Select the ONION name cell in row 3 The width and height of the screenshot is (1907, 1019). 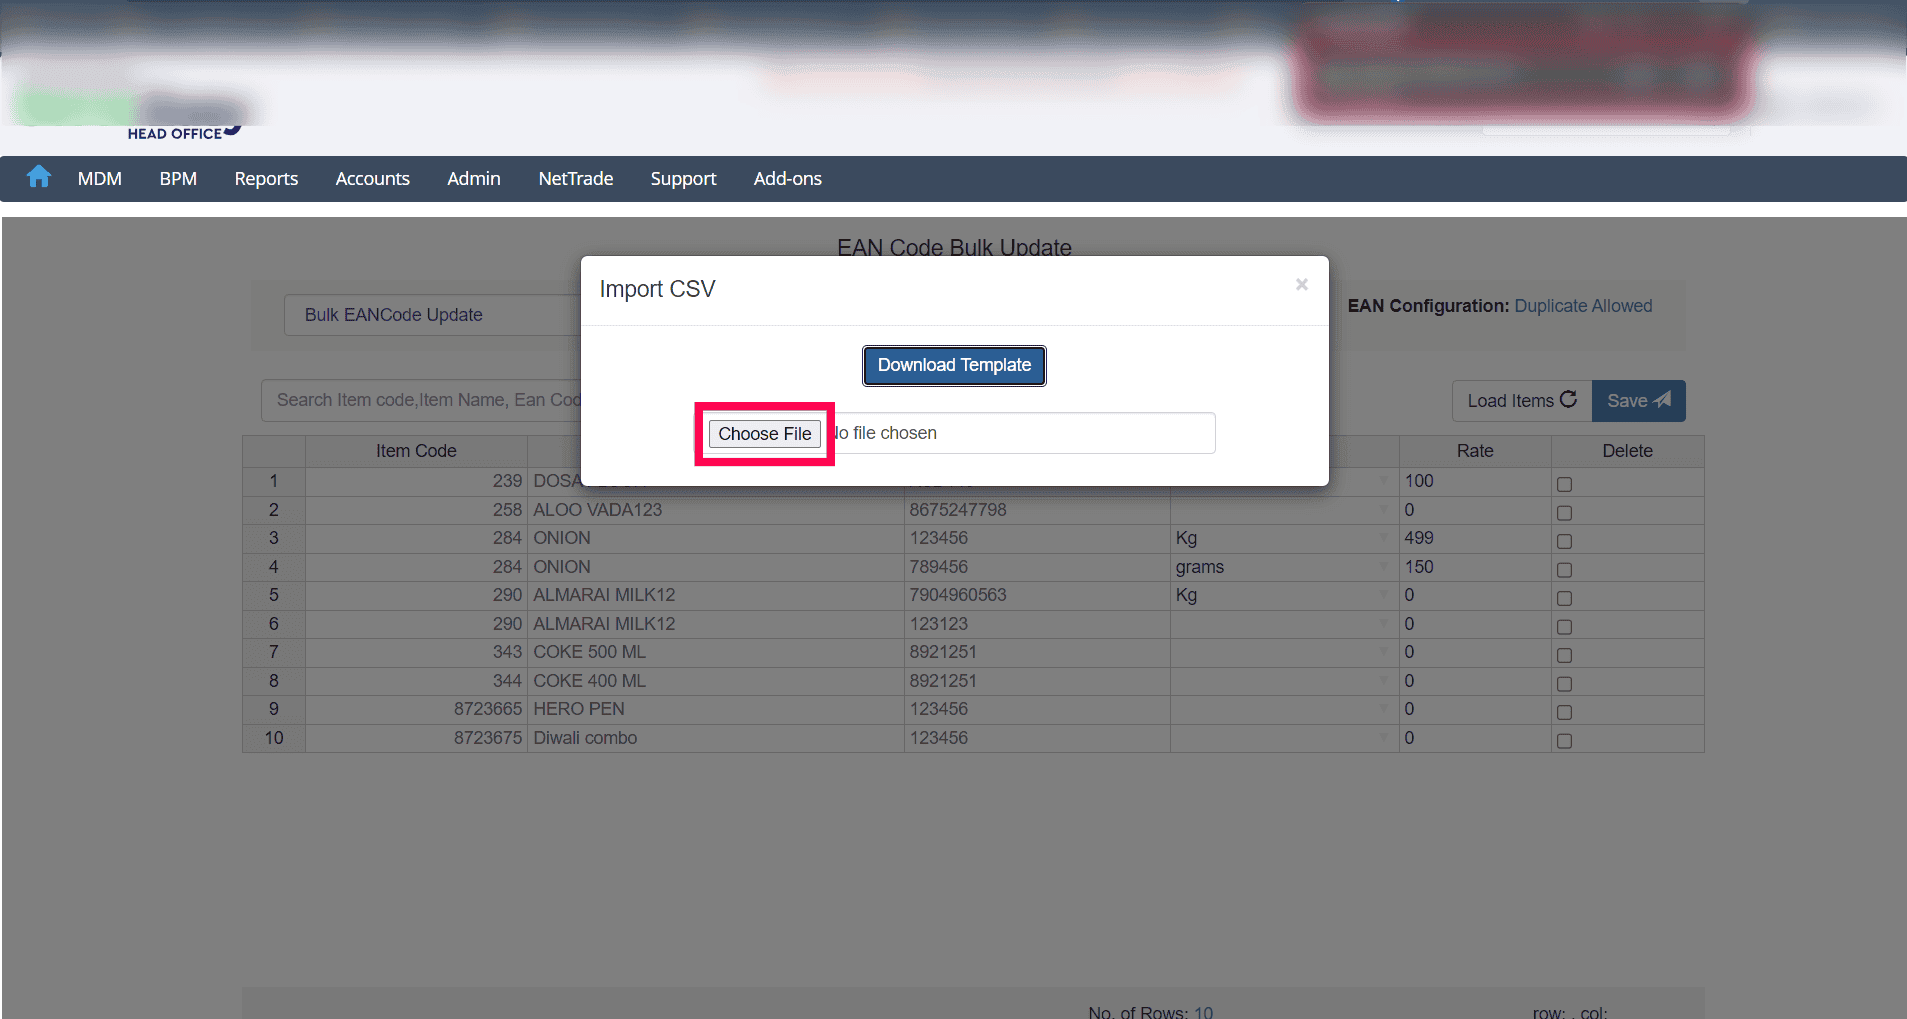click(715, 538)
